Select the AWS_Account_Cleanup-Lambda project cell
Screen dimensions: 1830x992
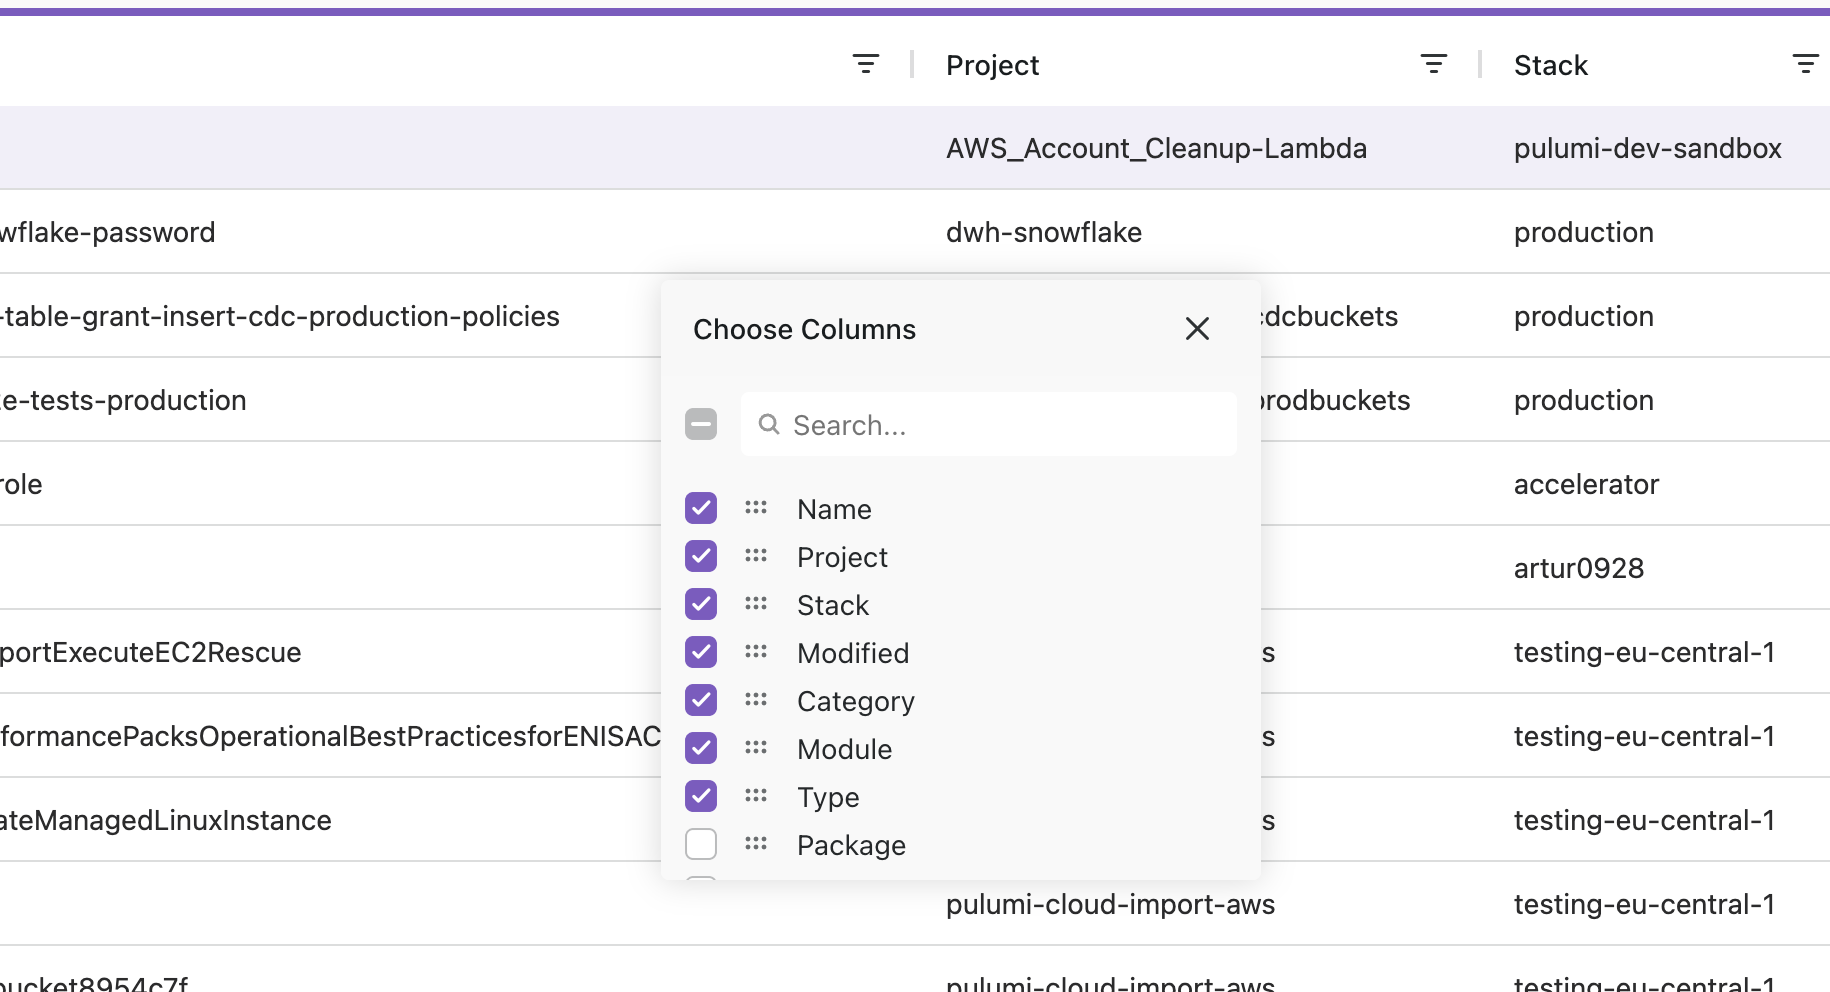[x=1156, y=148]
